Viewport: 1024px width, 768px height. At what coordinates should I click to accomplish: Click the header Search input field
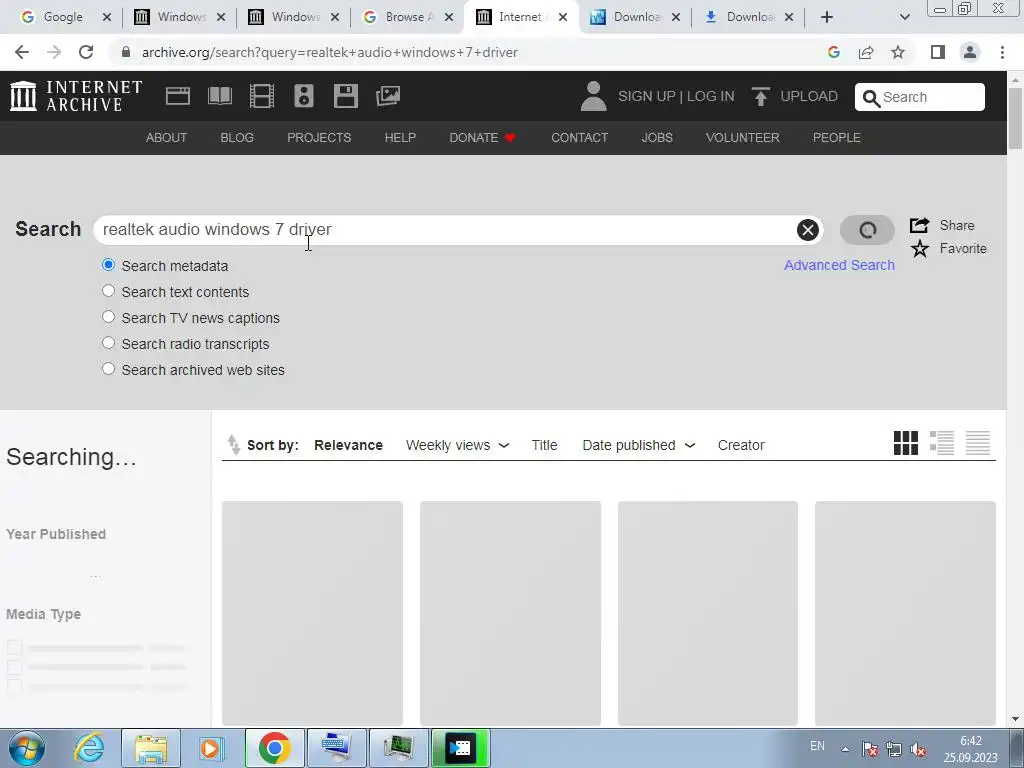pyautogui.click(x=920, y=97)
